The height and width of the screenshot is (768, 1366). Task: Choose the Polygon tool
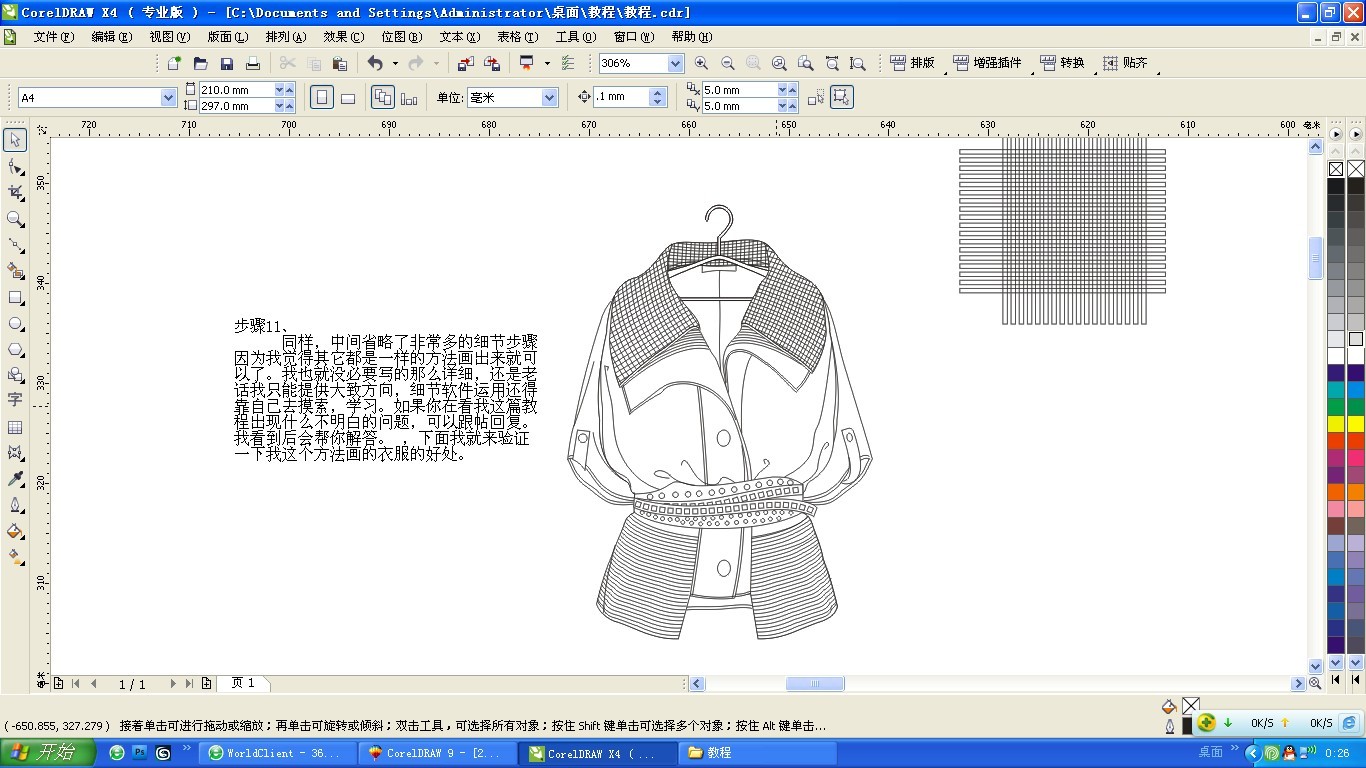pos(15,349)
